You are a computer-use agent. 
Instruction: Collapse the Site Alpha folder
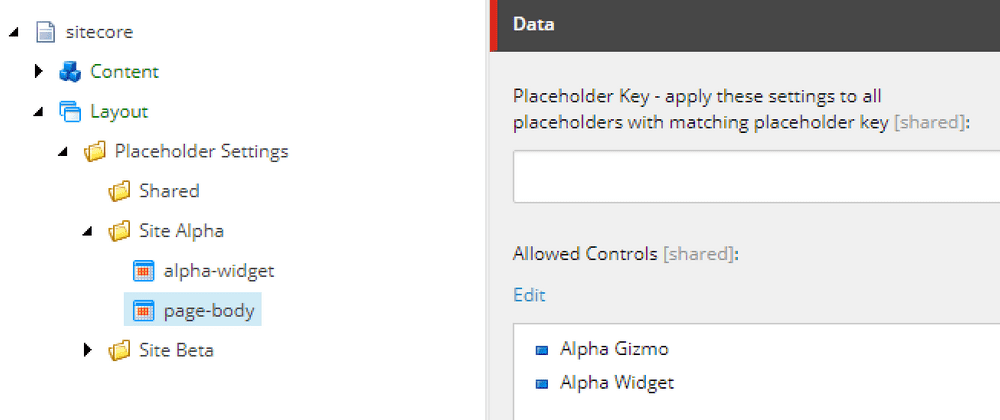(x=87, y=232)
